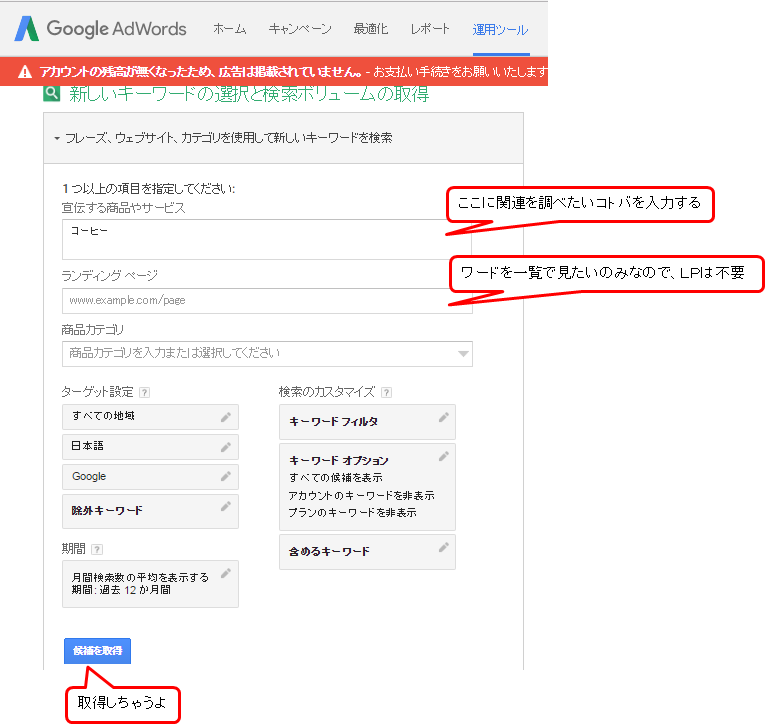Click プランのキーワードを非表示 text
This screenshot has width=765, height=724.
coord(352,513)
